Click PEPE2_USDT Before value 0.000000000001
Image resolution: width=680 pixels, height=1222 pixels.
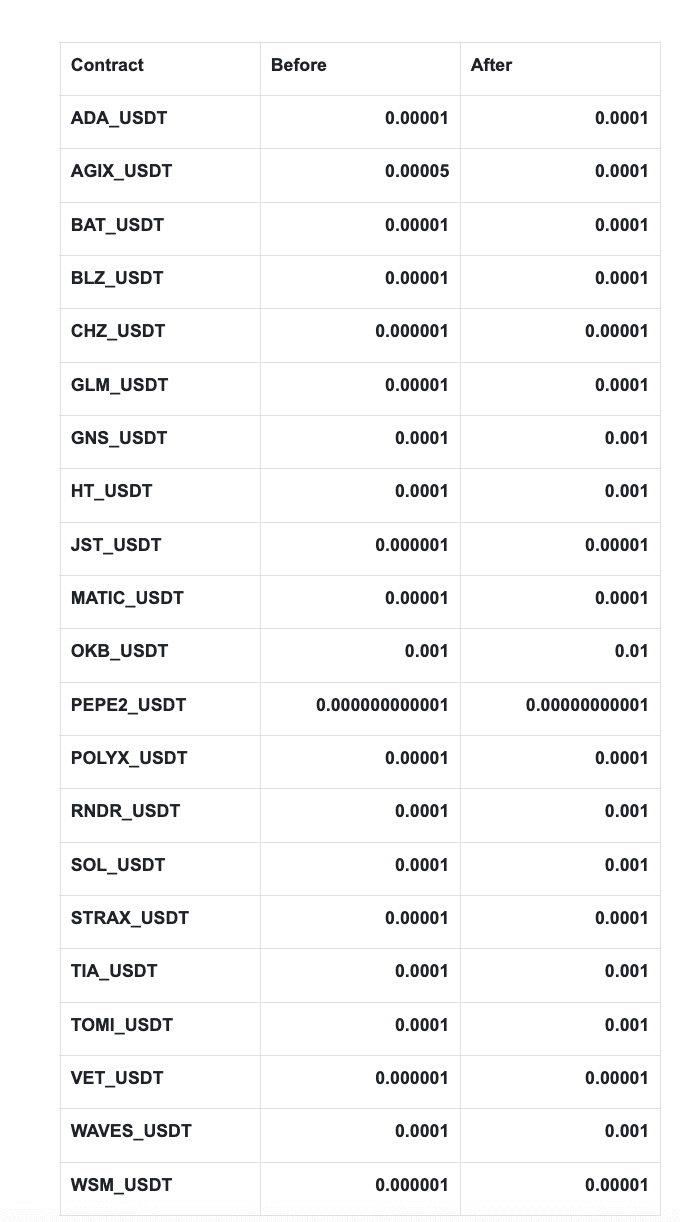click(x=382, y=705)
